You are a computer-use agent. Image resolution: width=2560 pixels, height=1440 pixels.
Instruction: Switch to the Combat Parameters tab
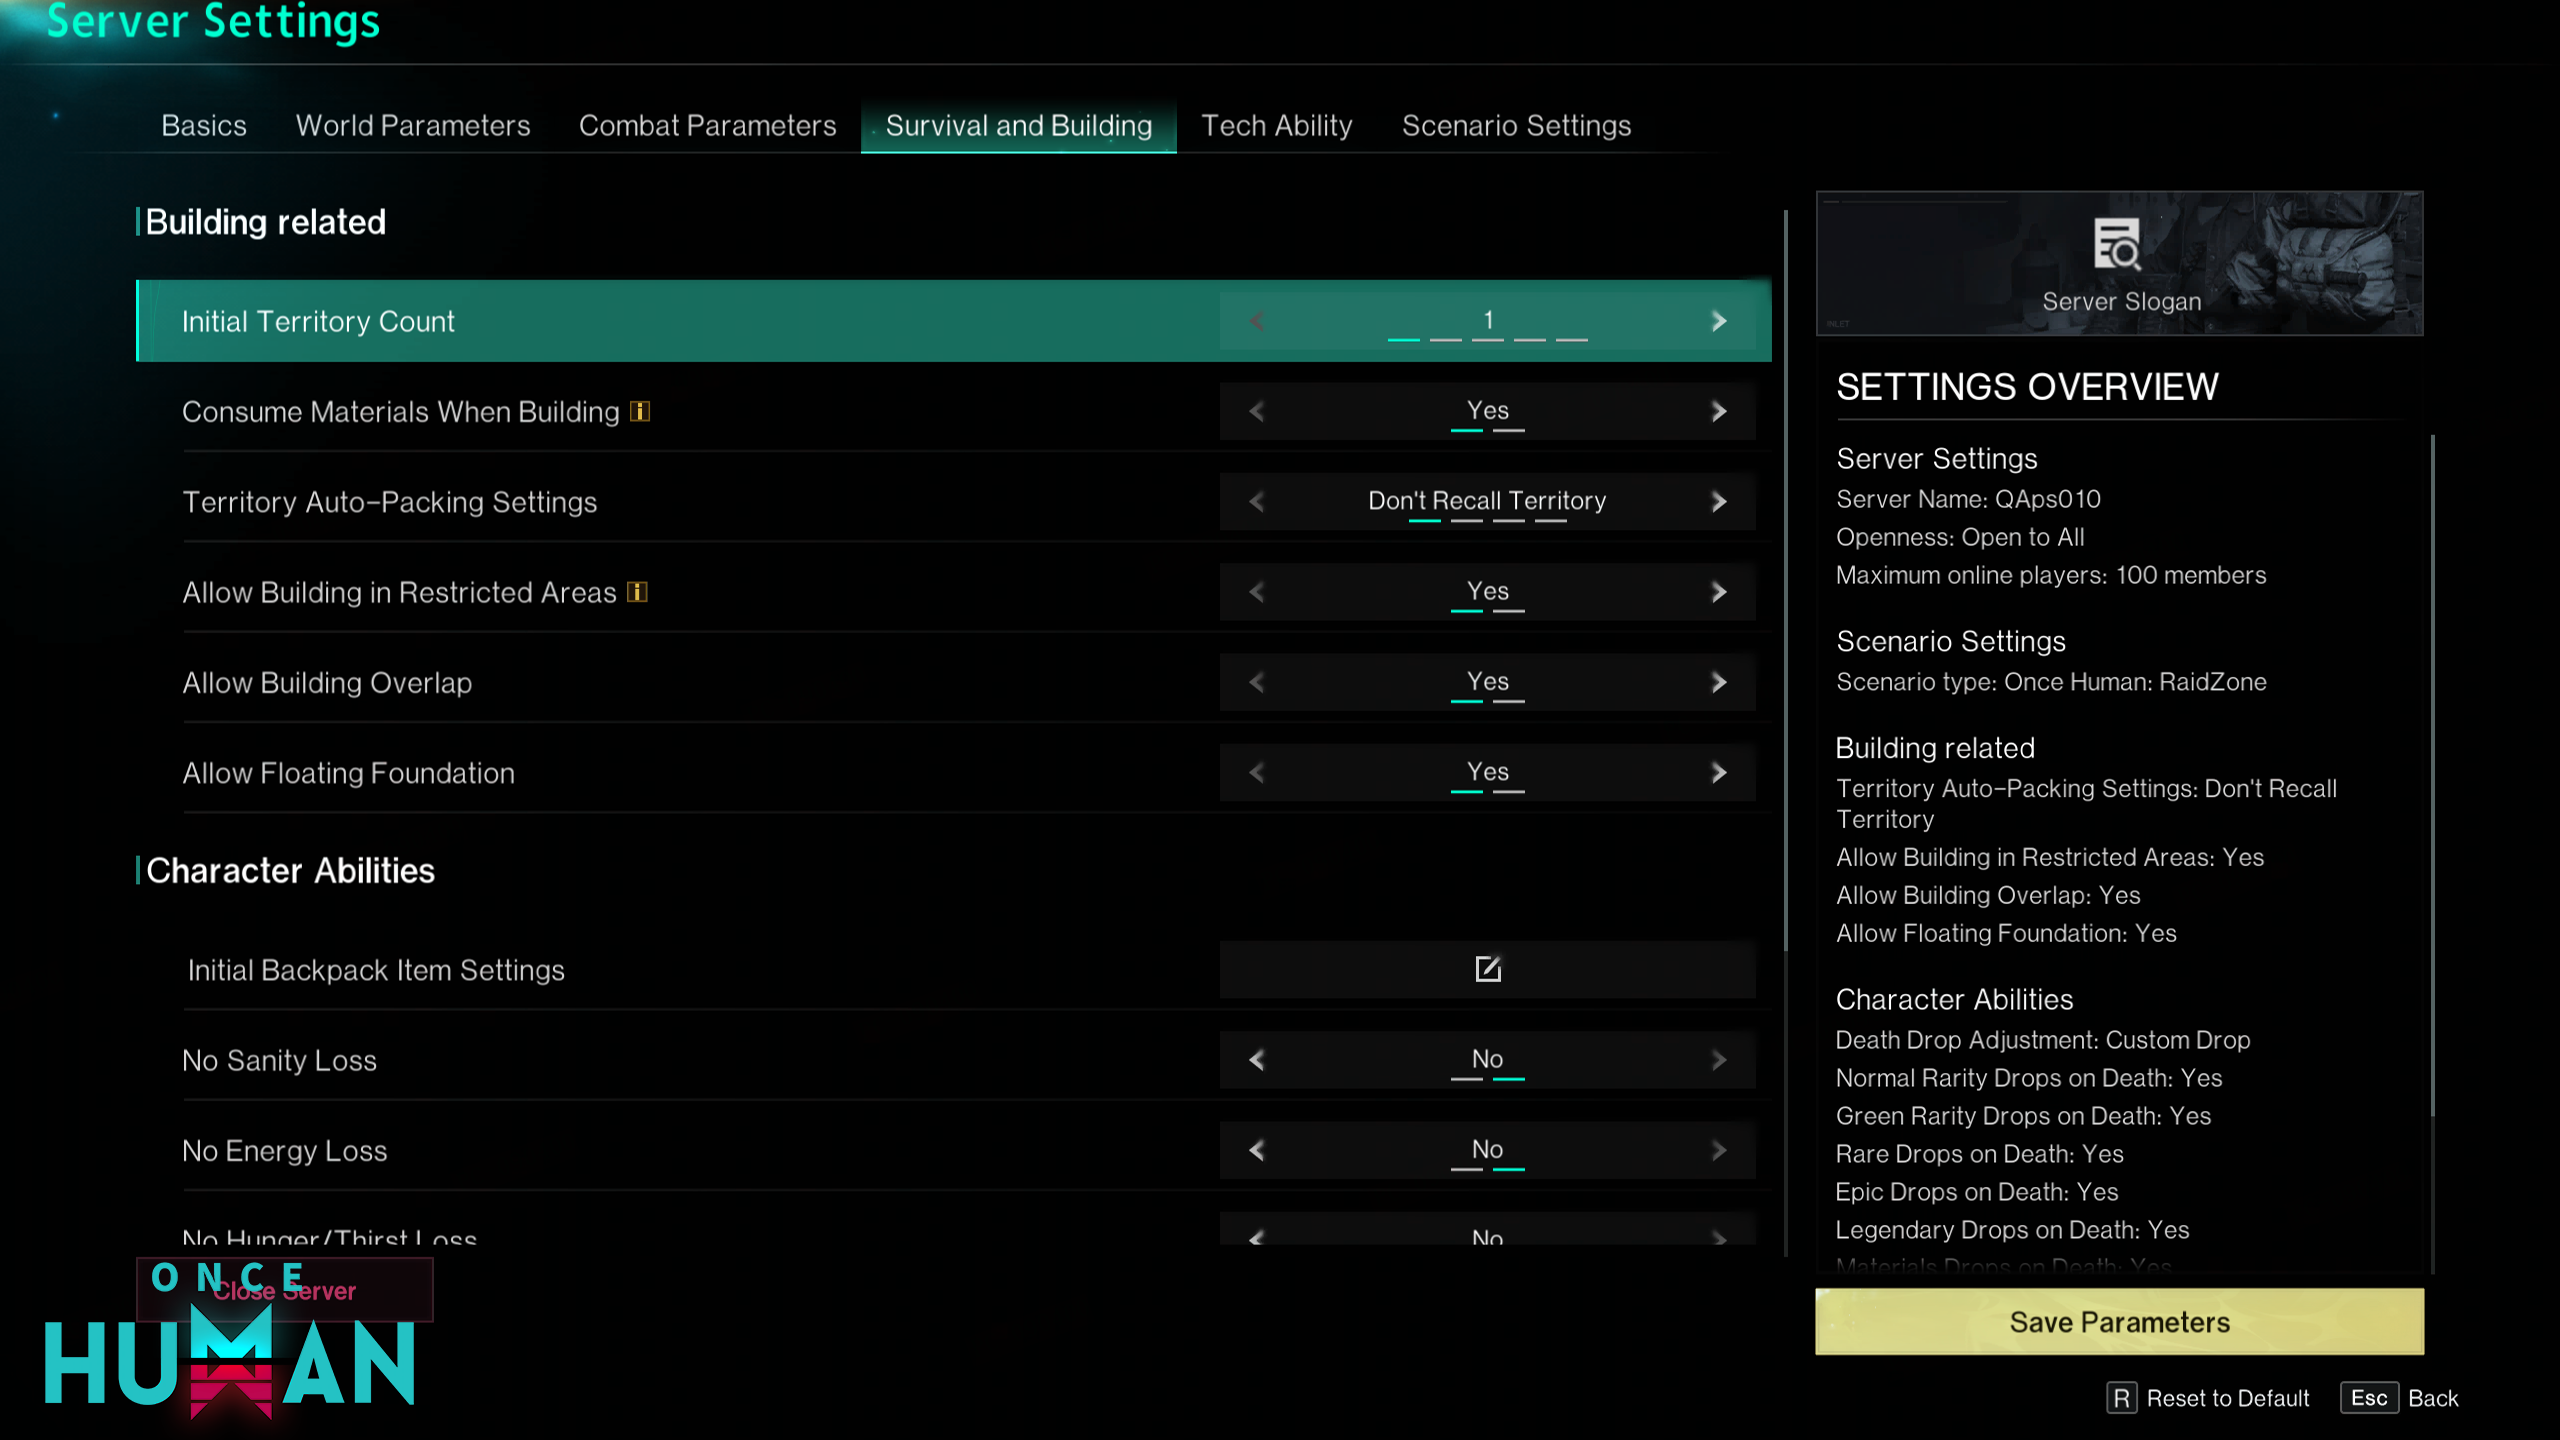pyautogui.click(x=707, y=126)
